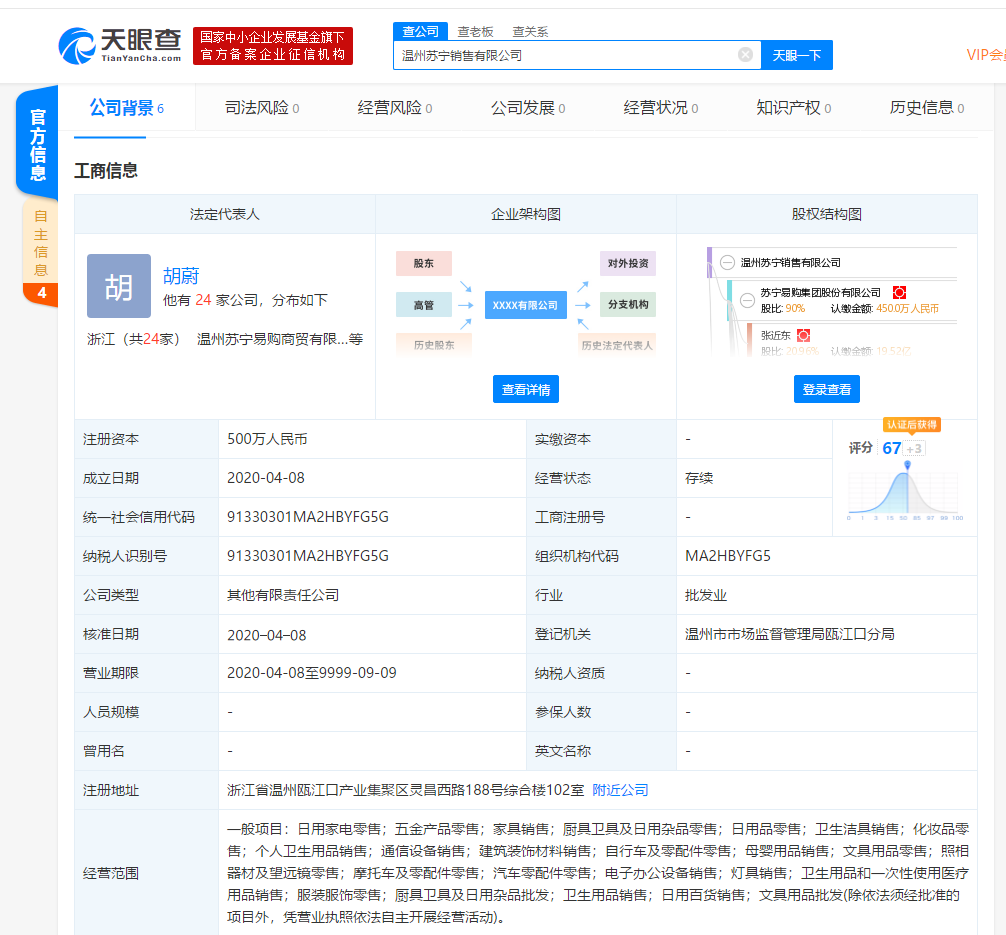Click the red 国家中小企业发展基金 badge
Image resolution: width=1006 pixels, height=935 pixels.
[x=272, y=44]
